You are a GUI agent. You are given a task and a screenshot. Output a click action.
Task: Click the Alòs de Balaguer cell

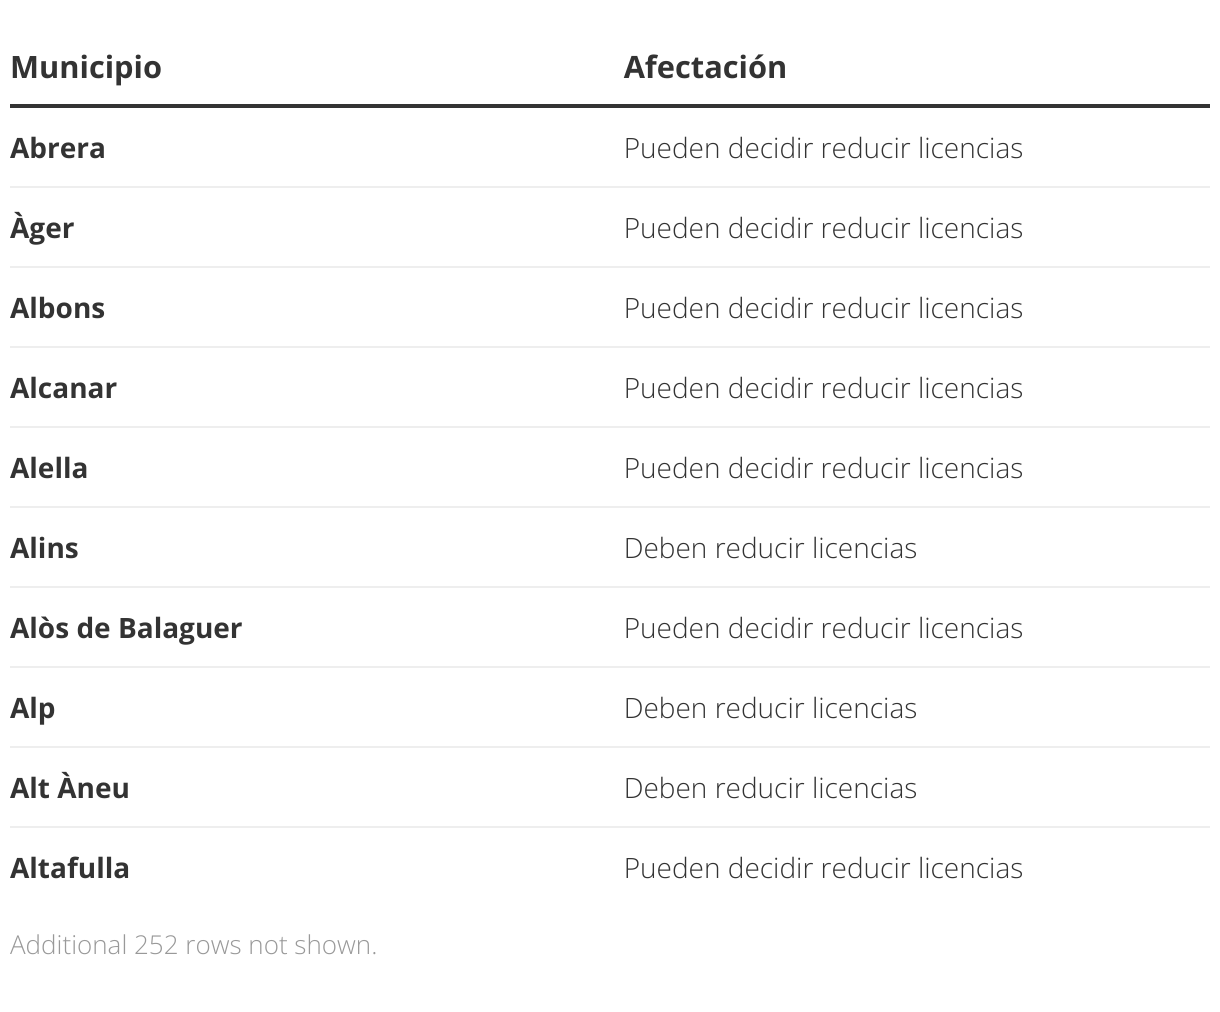(x=126, y=628)
